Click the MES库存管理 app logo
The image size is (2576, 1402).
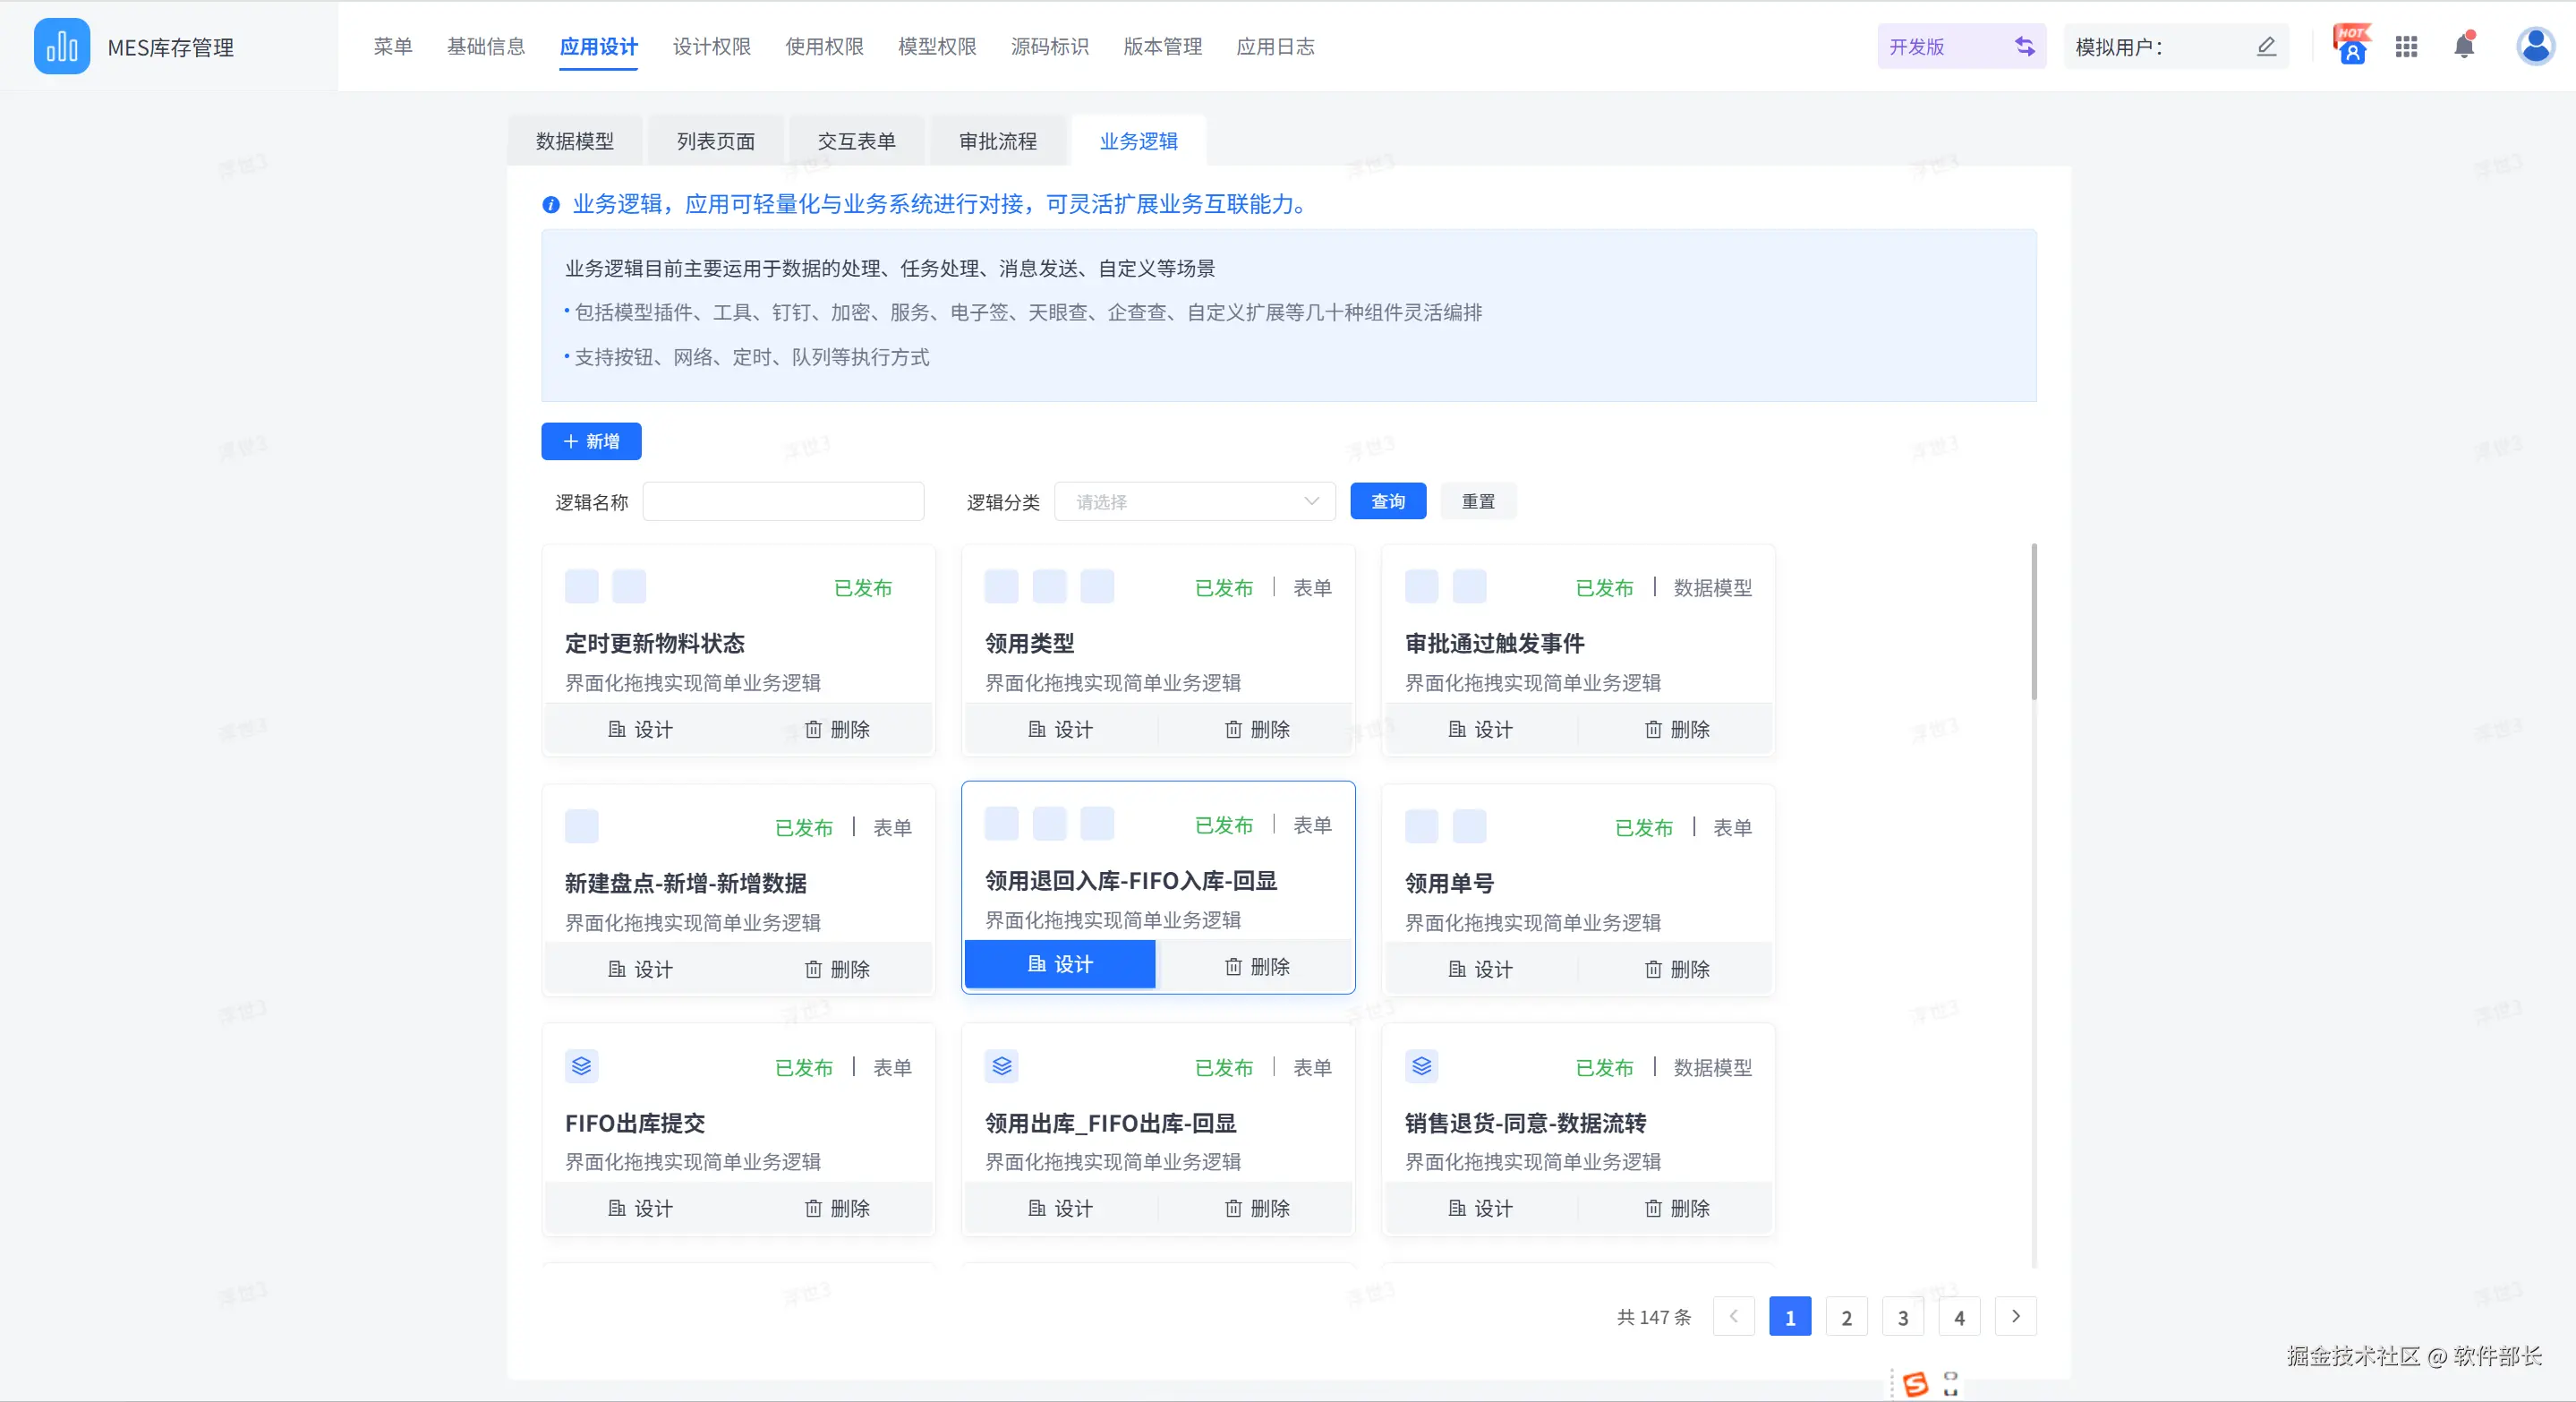(x=62, y=46)
